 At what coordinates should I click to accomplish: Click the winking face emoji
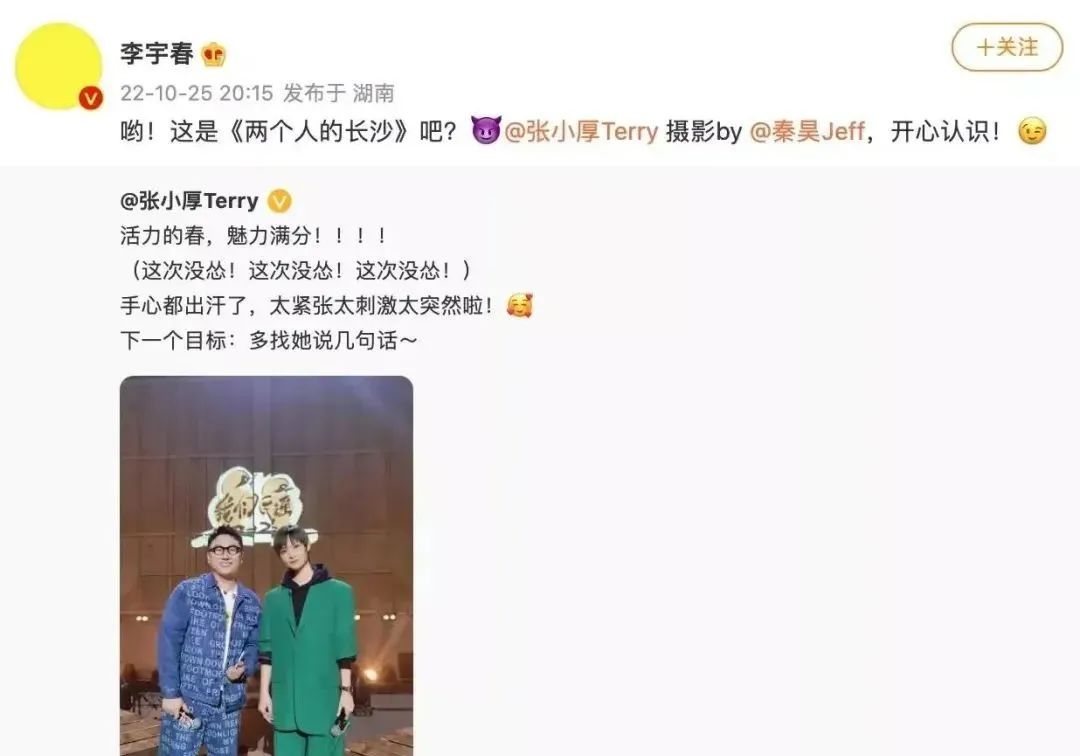[x=1032, y=131]
